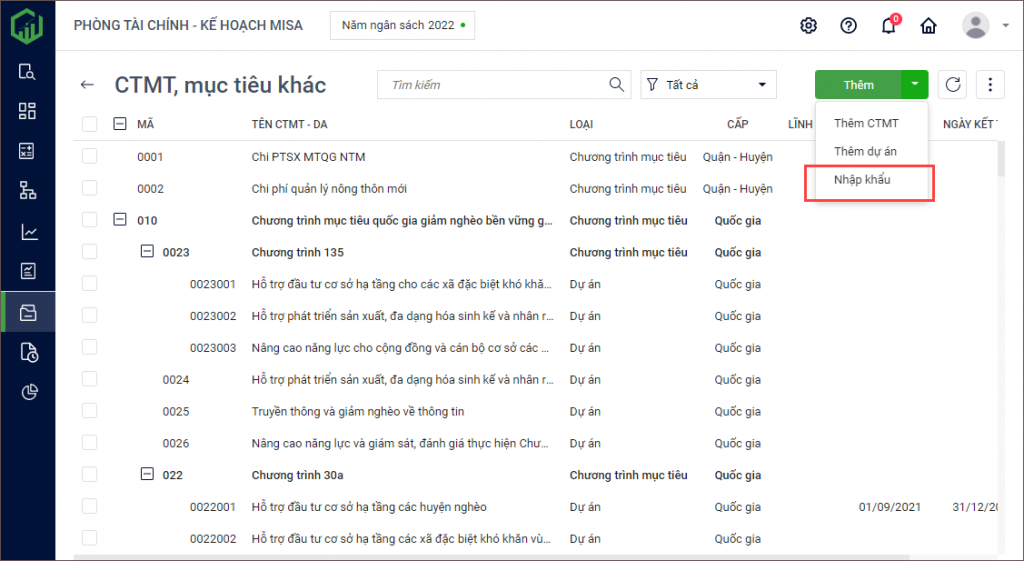Open the Năm ngân sách 2022 selector

[x=402, y=26]
